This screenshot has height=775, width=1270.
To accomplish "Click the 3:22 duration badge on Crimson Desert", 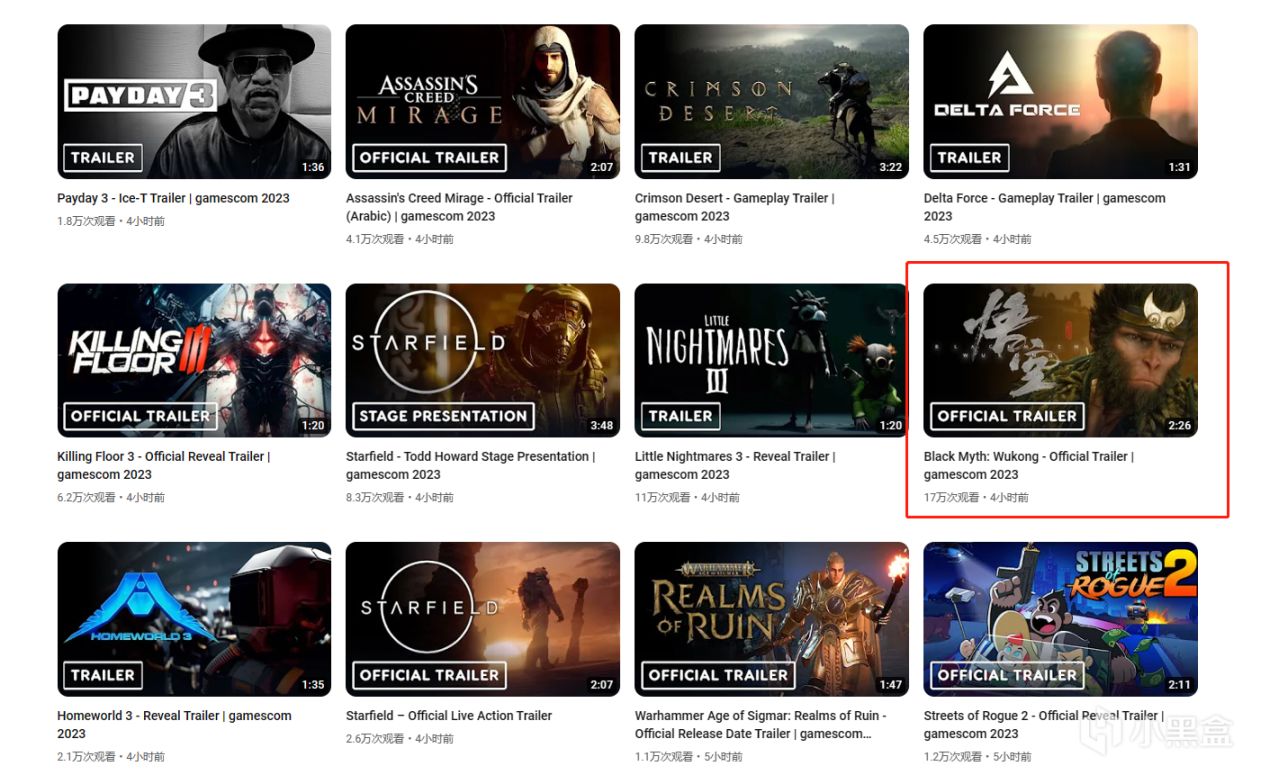I will click(890, 167).
